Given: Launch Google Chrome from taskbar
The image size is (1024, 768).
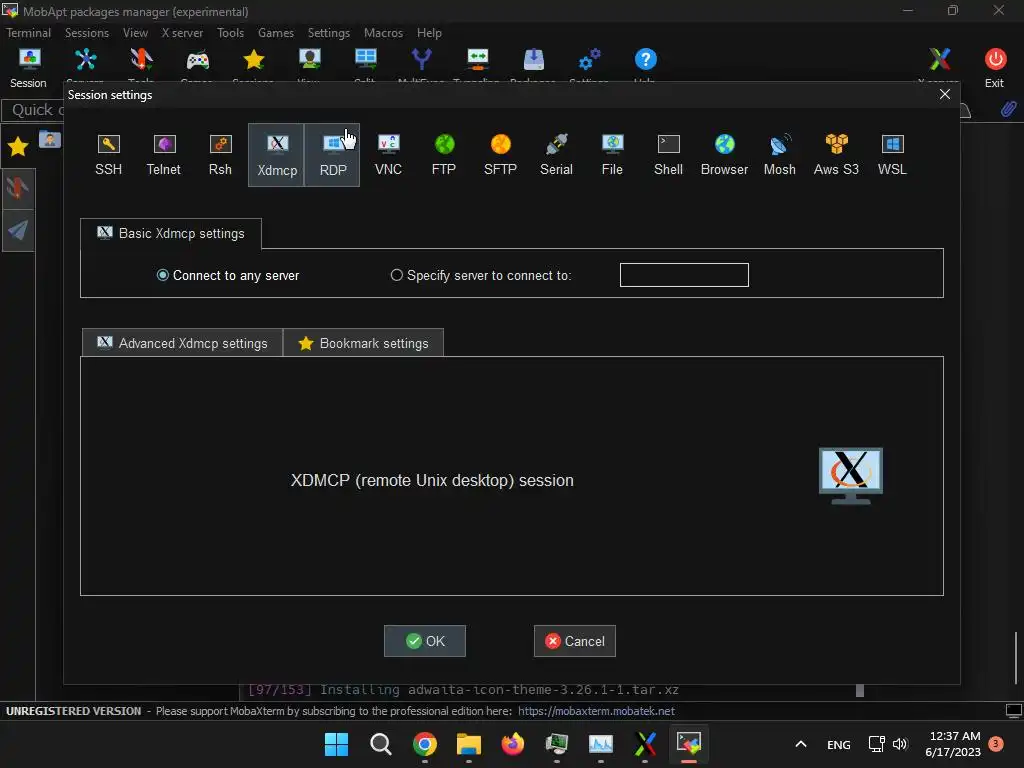Looking at the screenshot, I should pyautogui.click(x=424, y=744).
